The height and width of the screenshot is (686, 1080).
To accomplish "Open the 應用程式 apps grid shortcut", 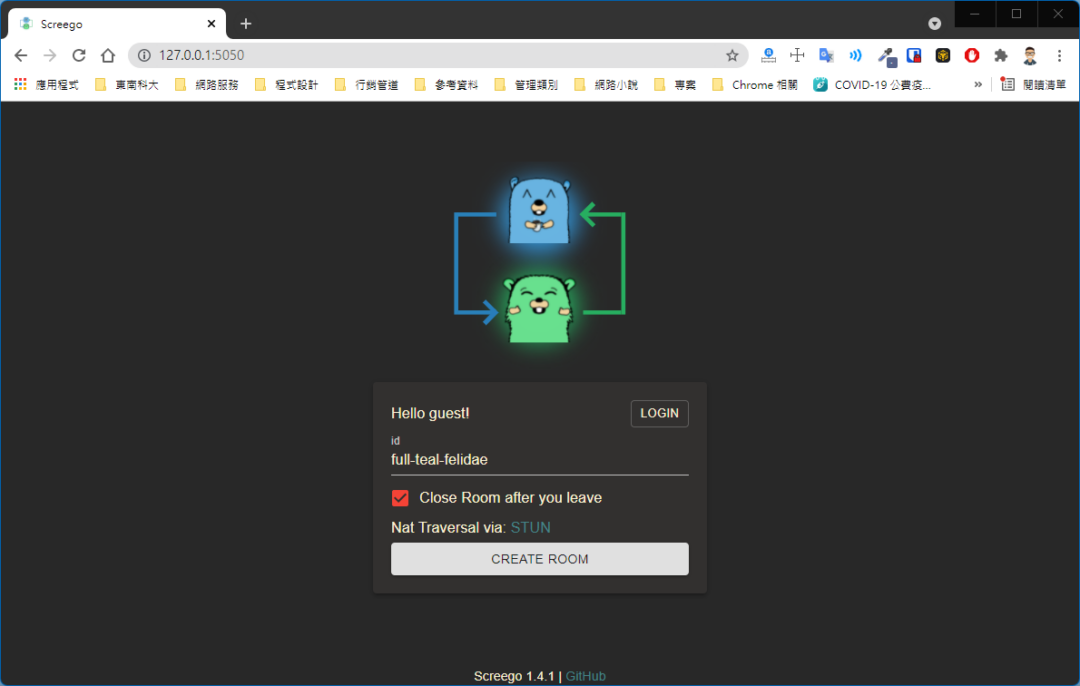I will [x=46, y=85].
